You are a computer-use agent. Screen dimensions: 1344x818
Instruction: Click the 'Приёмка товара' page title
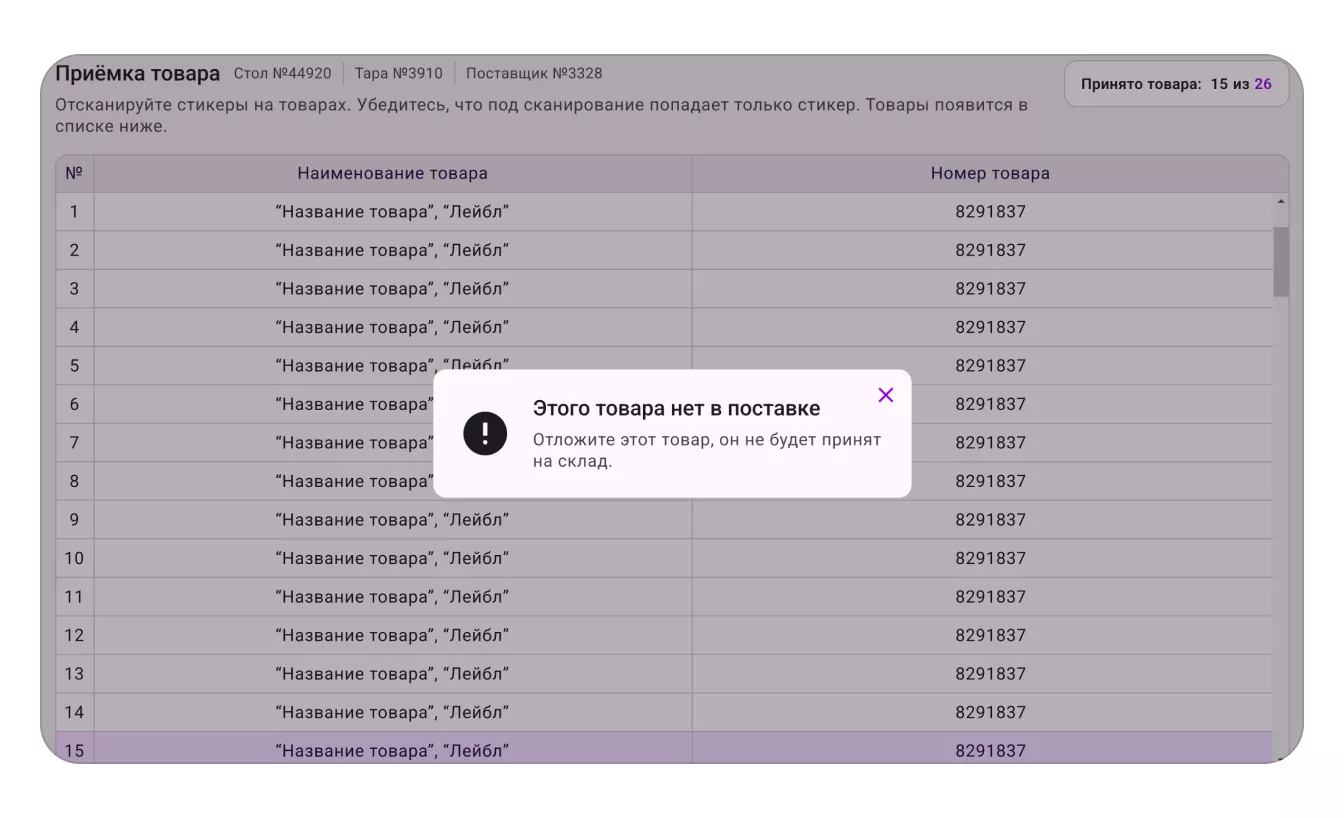(137, 74)
